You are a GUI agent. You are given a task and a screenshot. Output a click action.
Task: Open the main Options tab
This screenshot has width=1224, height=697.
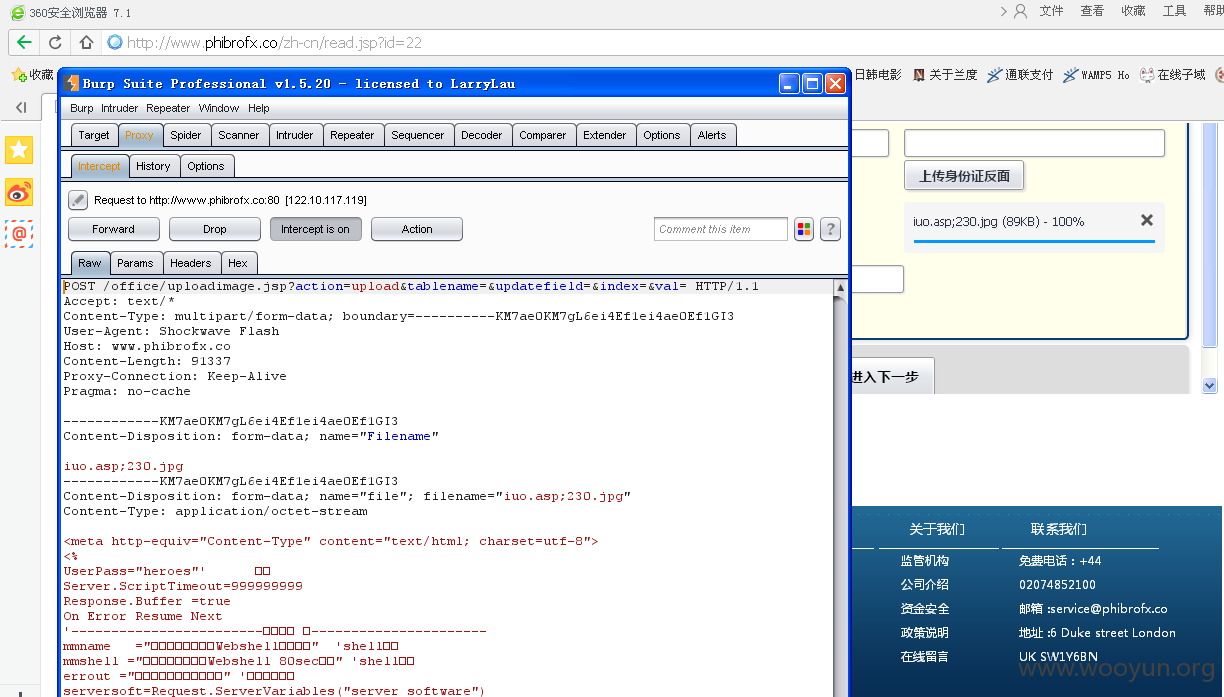pos(662,135)
